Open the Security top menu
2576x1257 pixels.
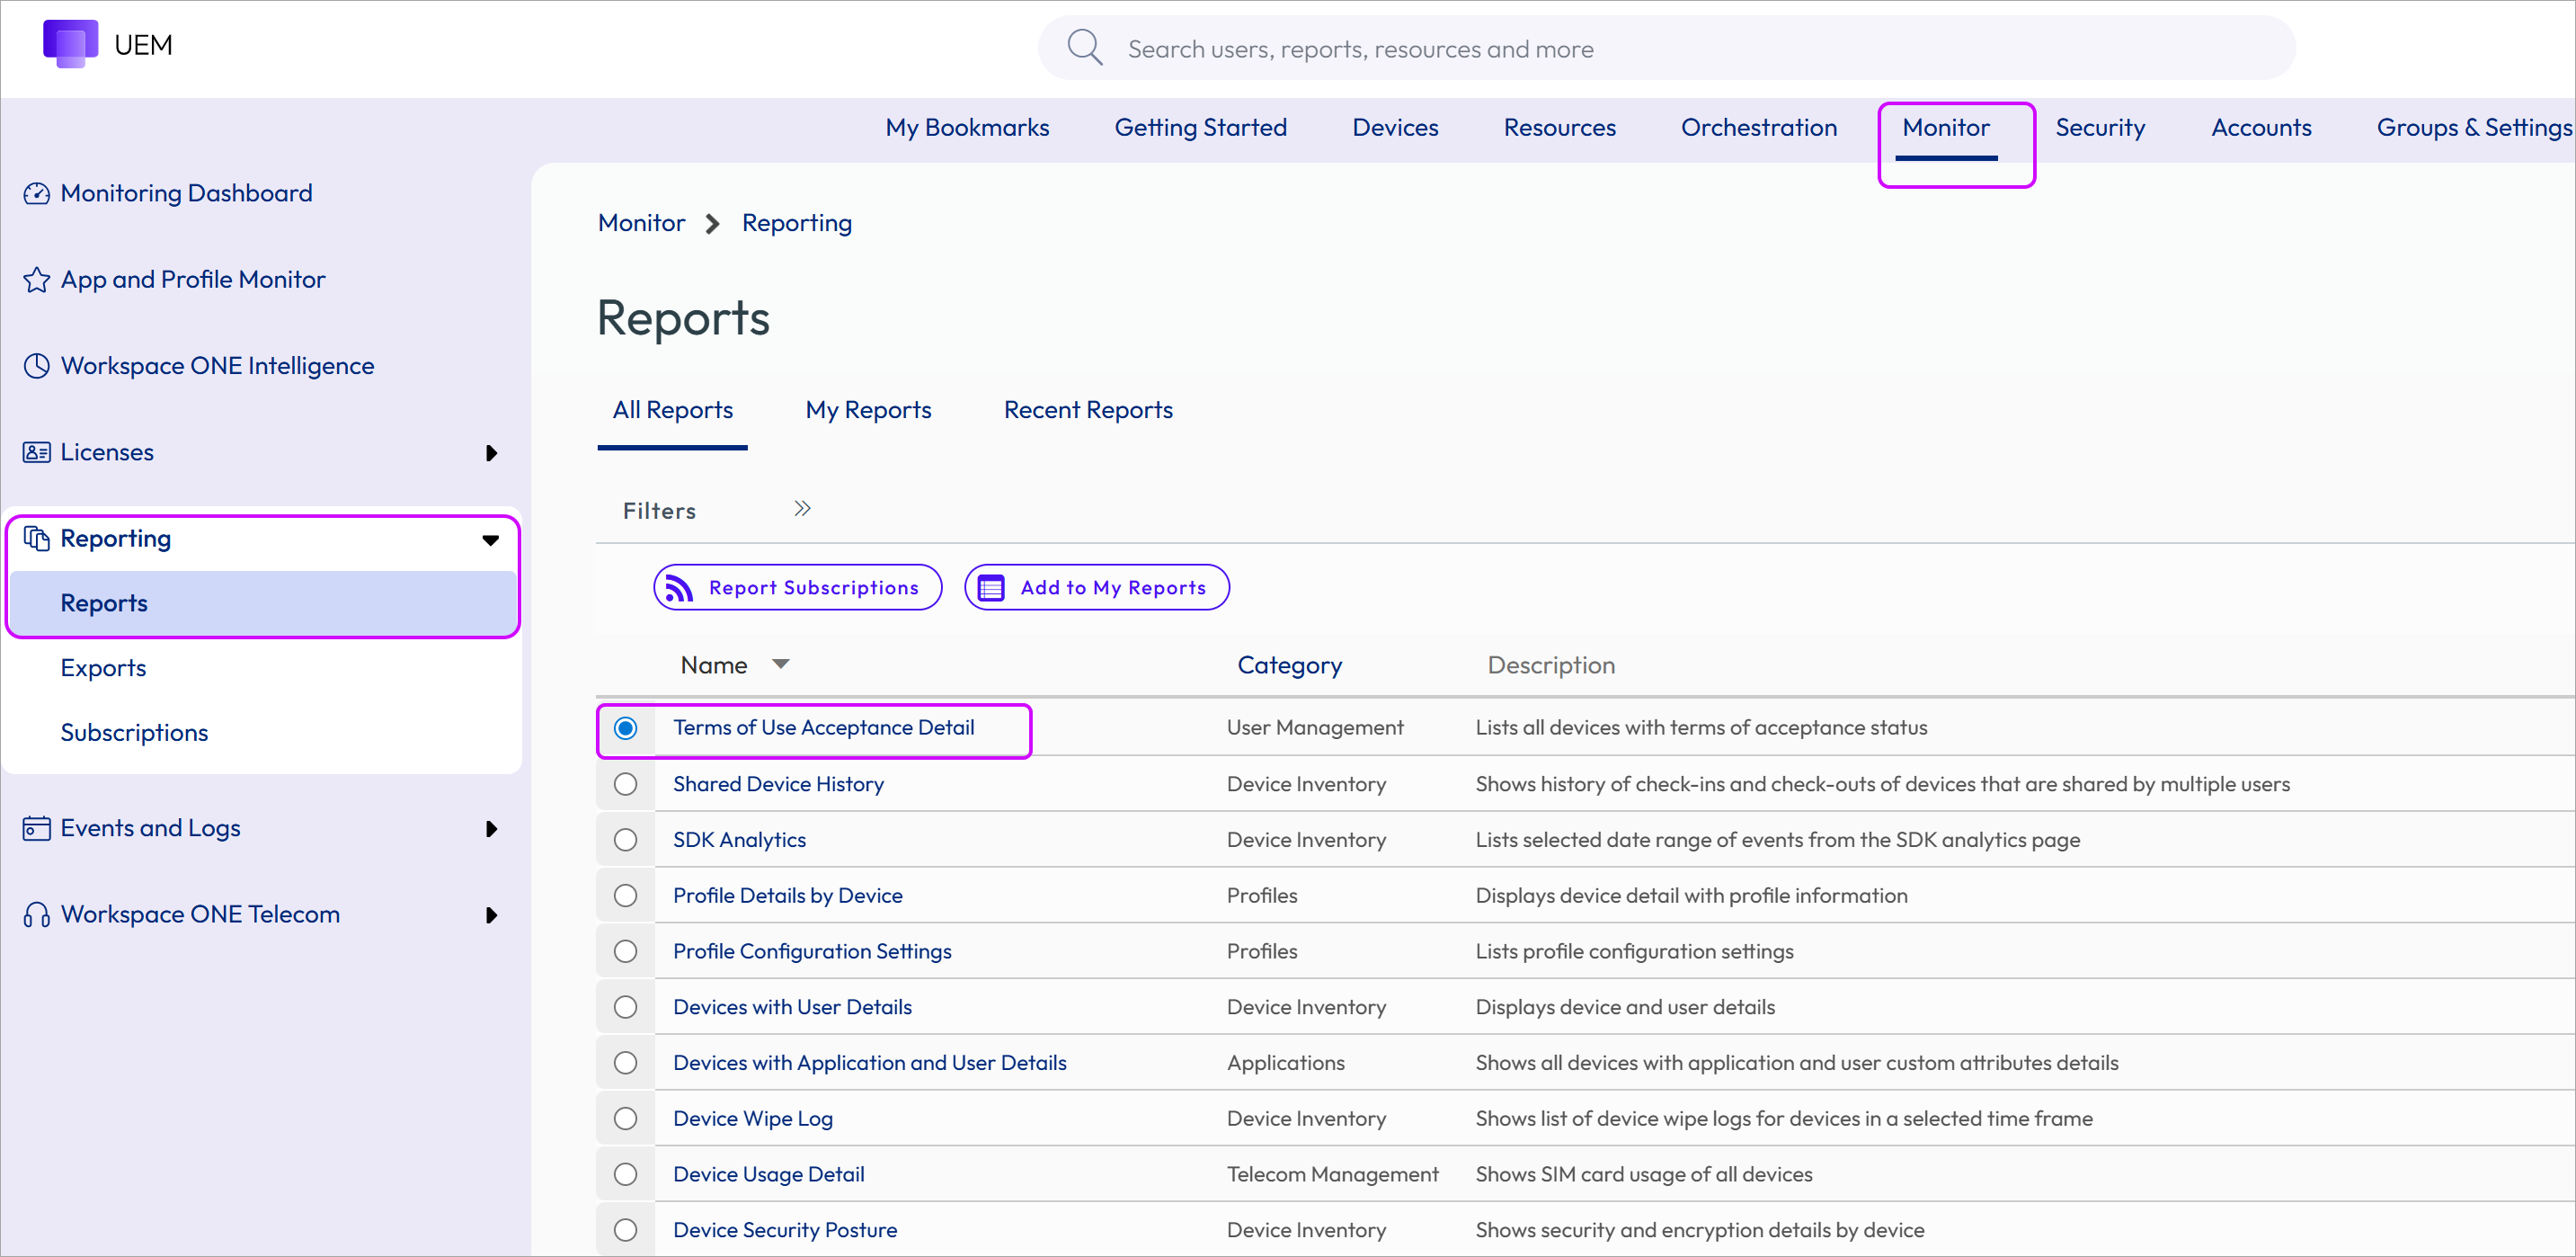[2100, 128]
